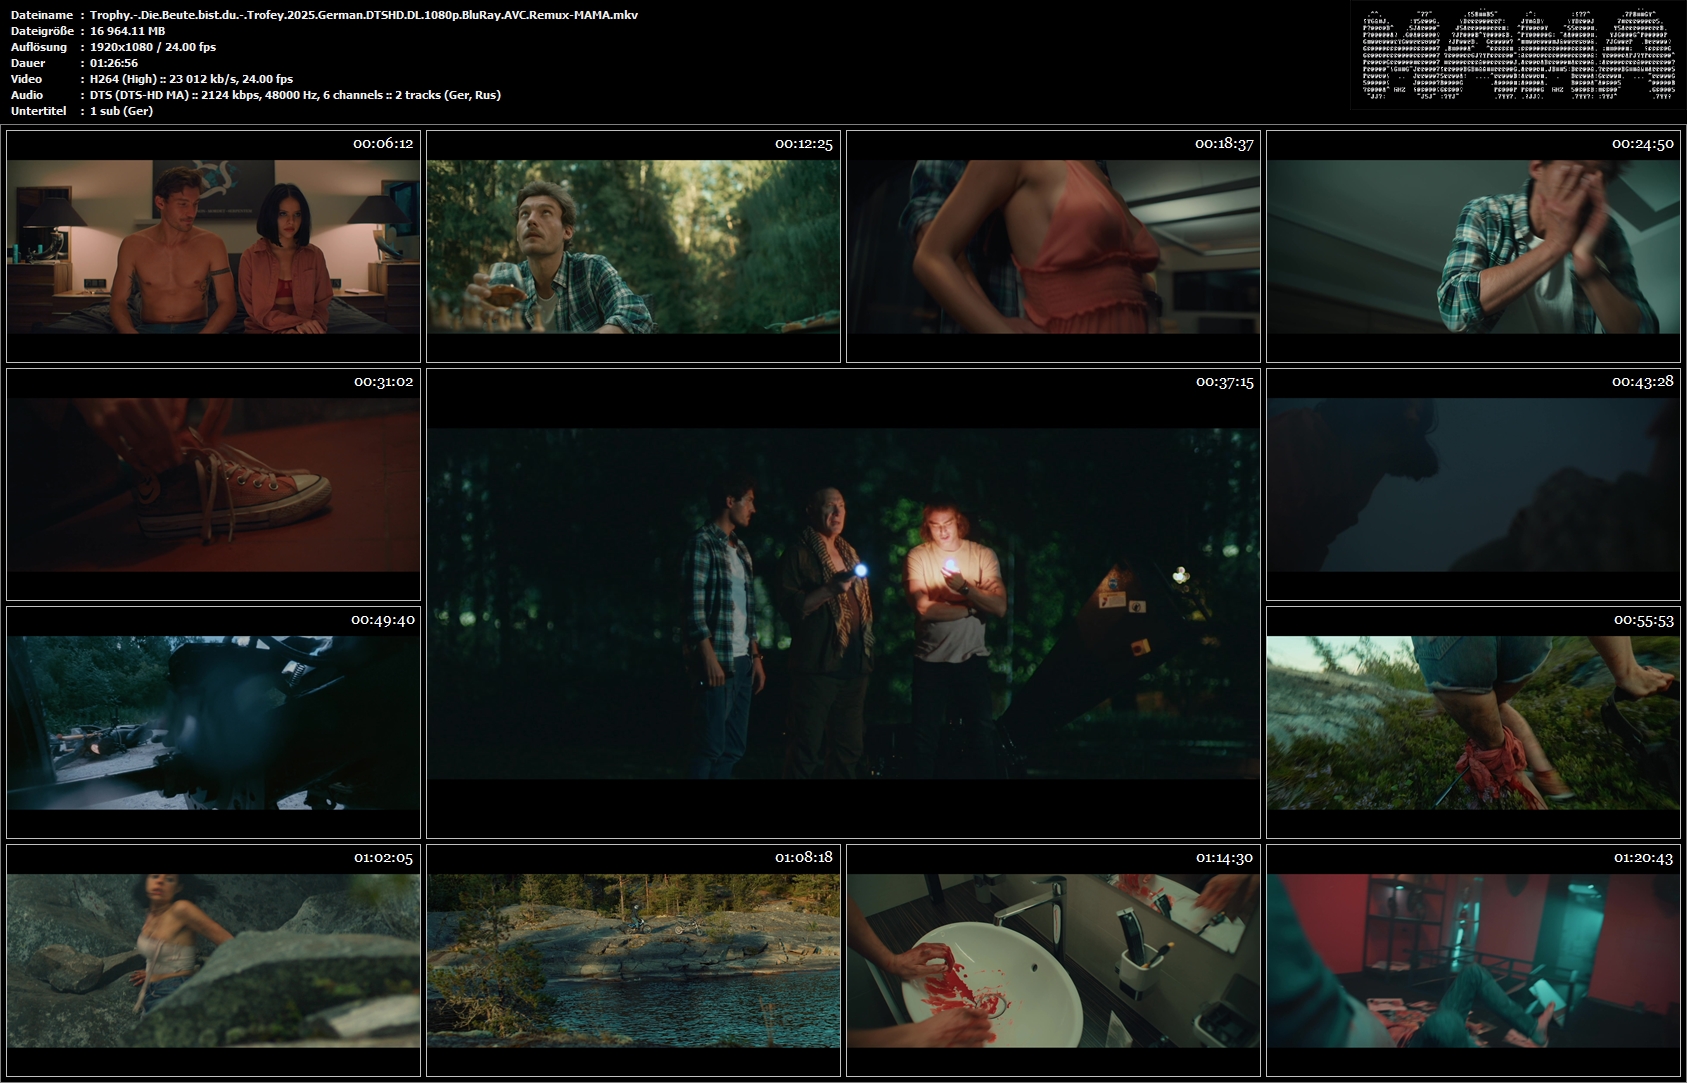The height and width of the screenshot is (1083, 1687).
Task: Open the thumbnail of the bloody bandaged leg
Action: 1473,722
